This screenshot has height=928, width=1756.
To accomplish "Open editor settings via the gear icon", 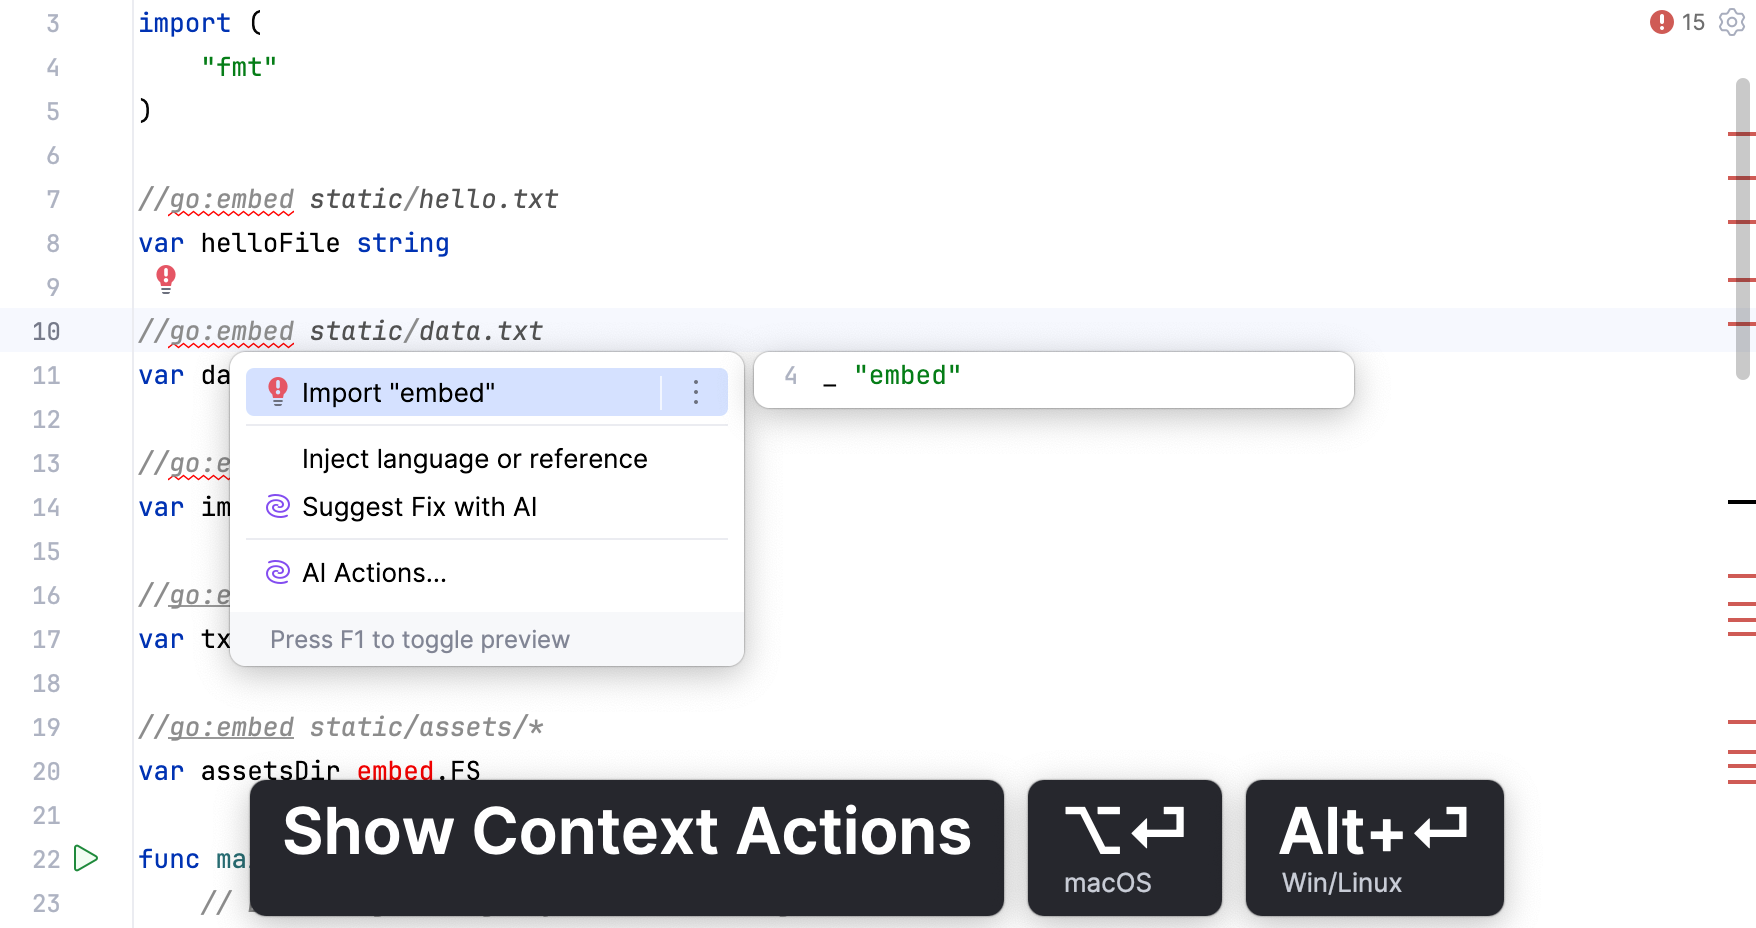I will (1729, 22).
